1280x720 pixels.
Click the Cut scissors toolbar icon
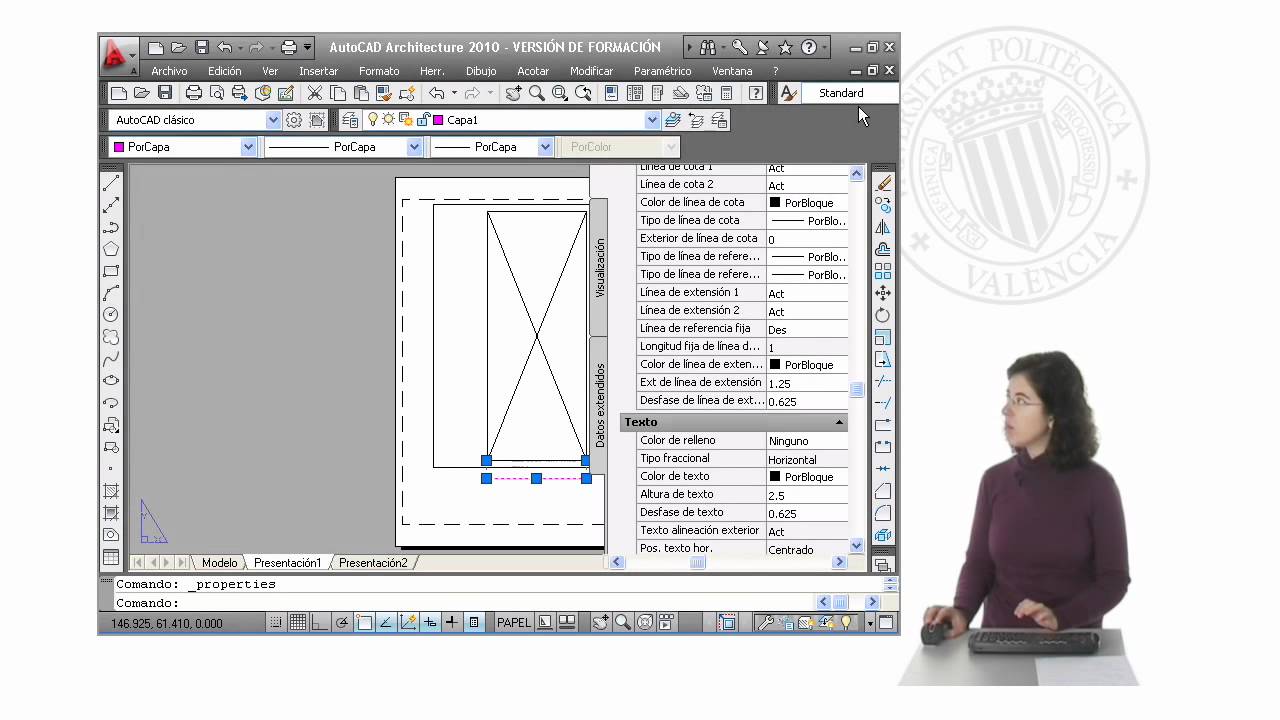point(315,93)
